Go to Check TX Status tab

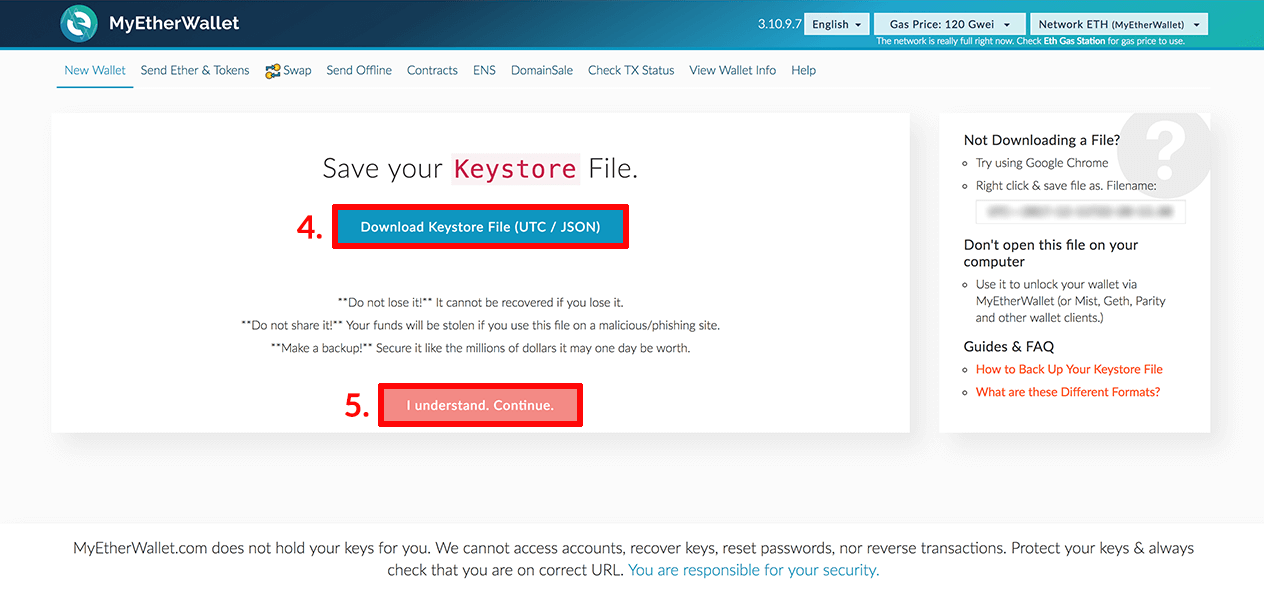[x=631, y=70]
